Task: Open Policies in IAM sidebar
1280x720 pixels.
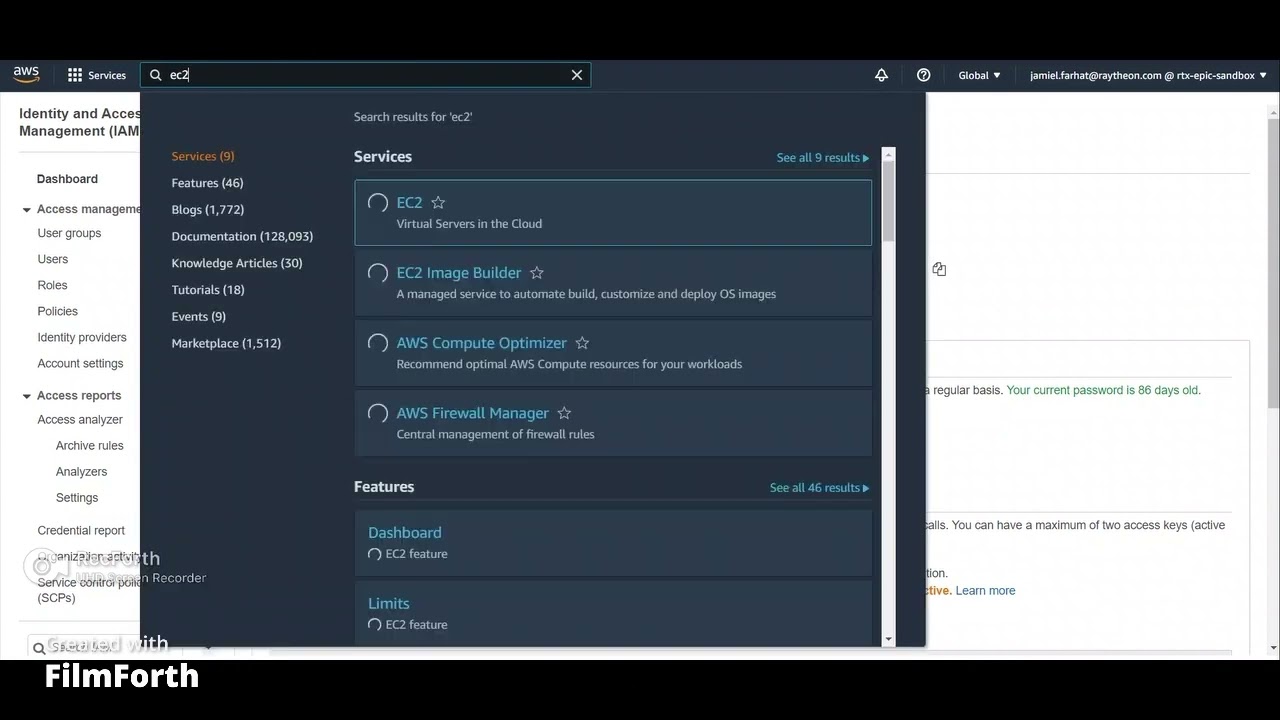Action: click(57, 311)
